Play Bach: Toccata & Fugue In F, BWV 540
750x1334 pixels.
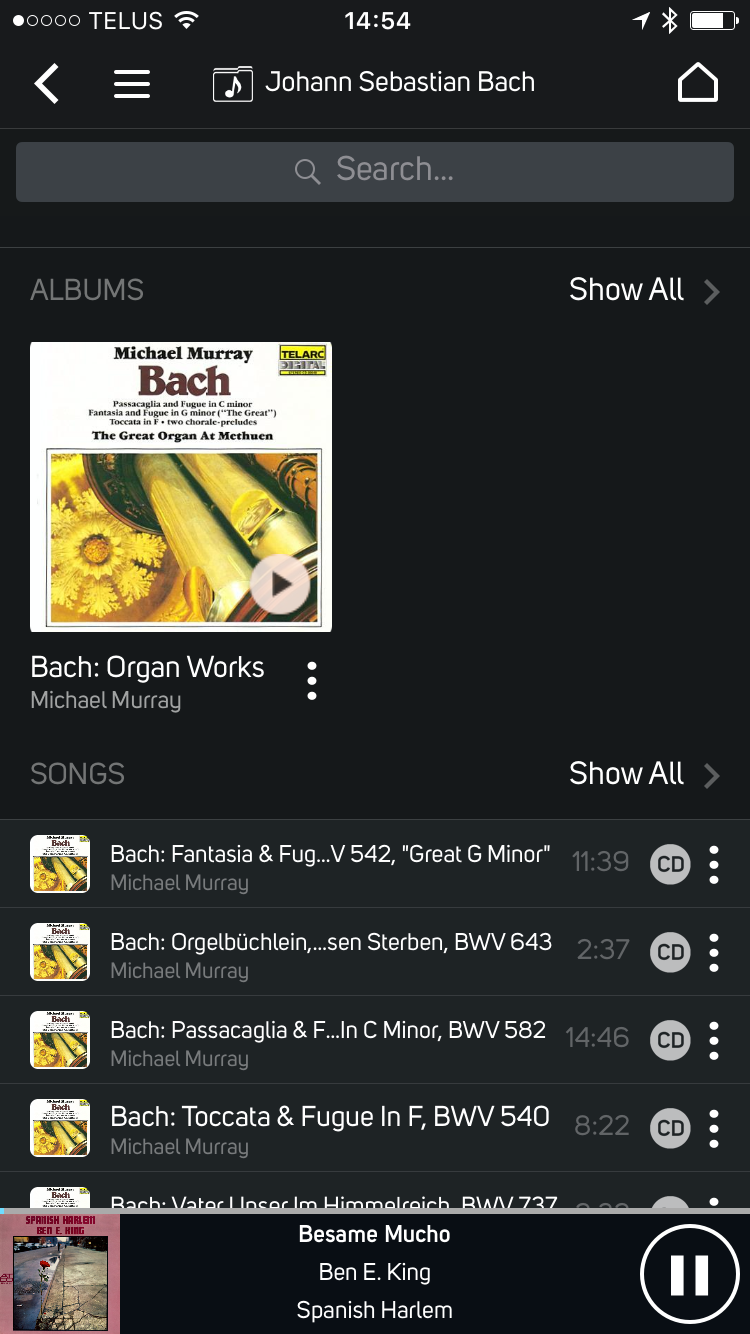pyautogui.click(x=330, y=1128)
